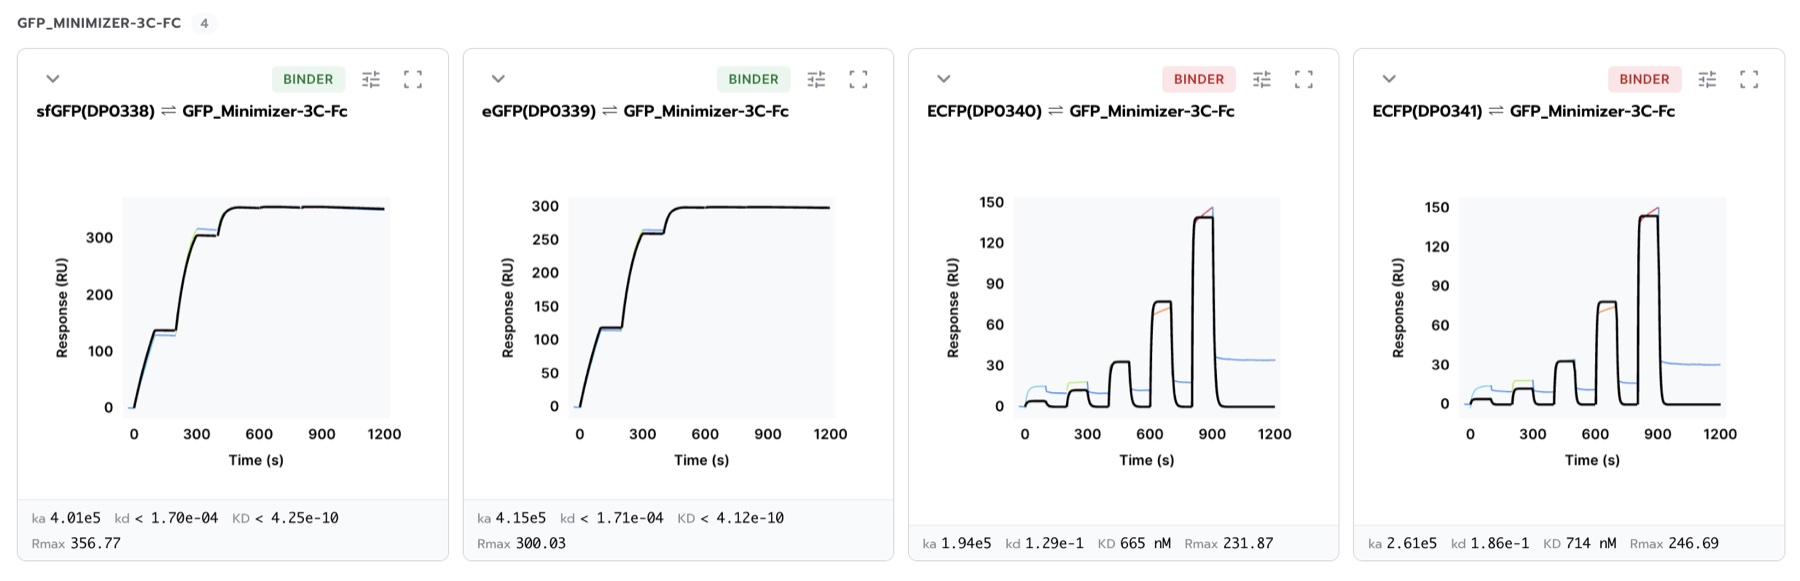Open chart settings for the eGFP(DP0339) card
Screen dimensions: 1800x581
click(816, 79)
